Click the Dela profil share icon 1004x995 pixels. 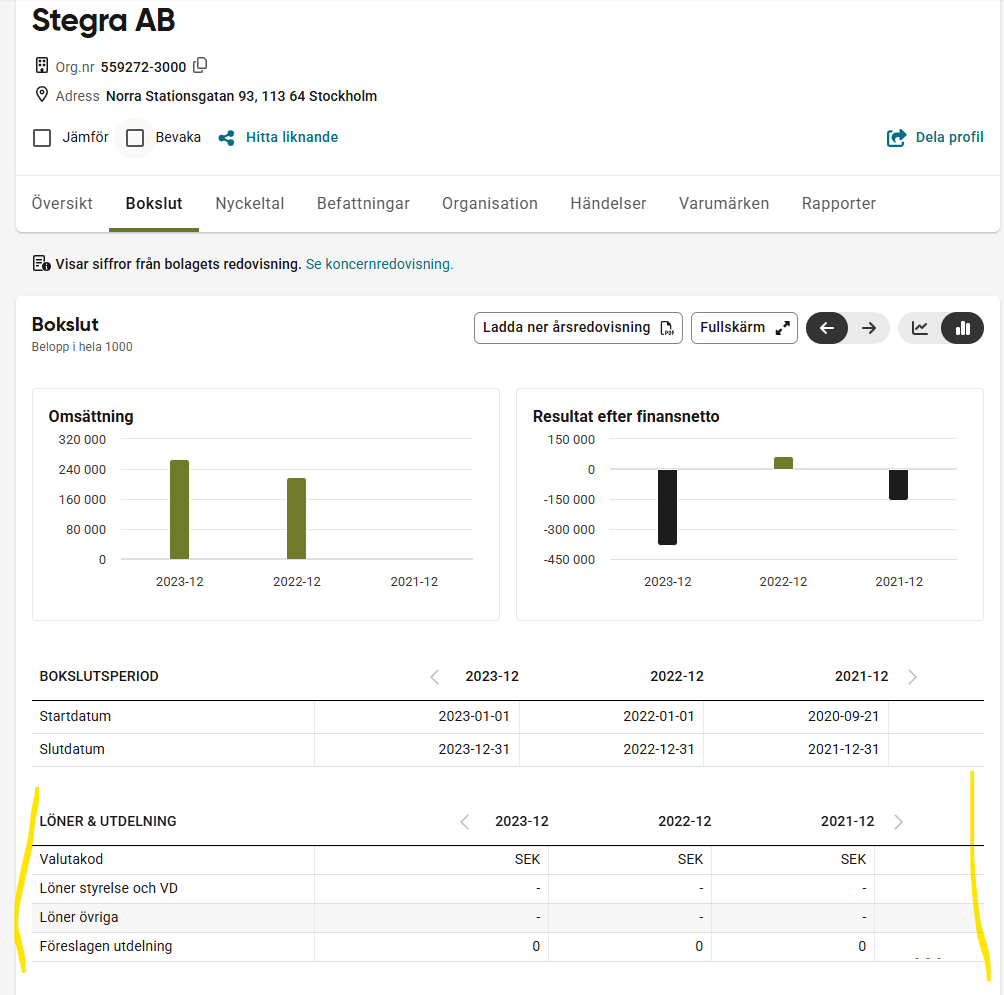(897, 138)
